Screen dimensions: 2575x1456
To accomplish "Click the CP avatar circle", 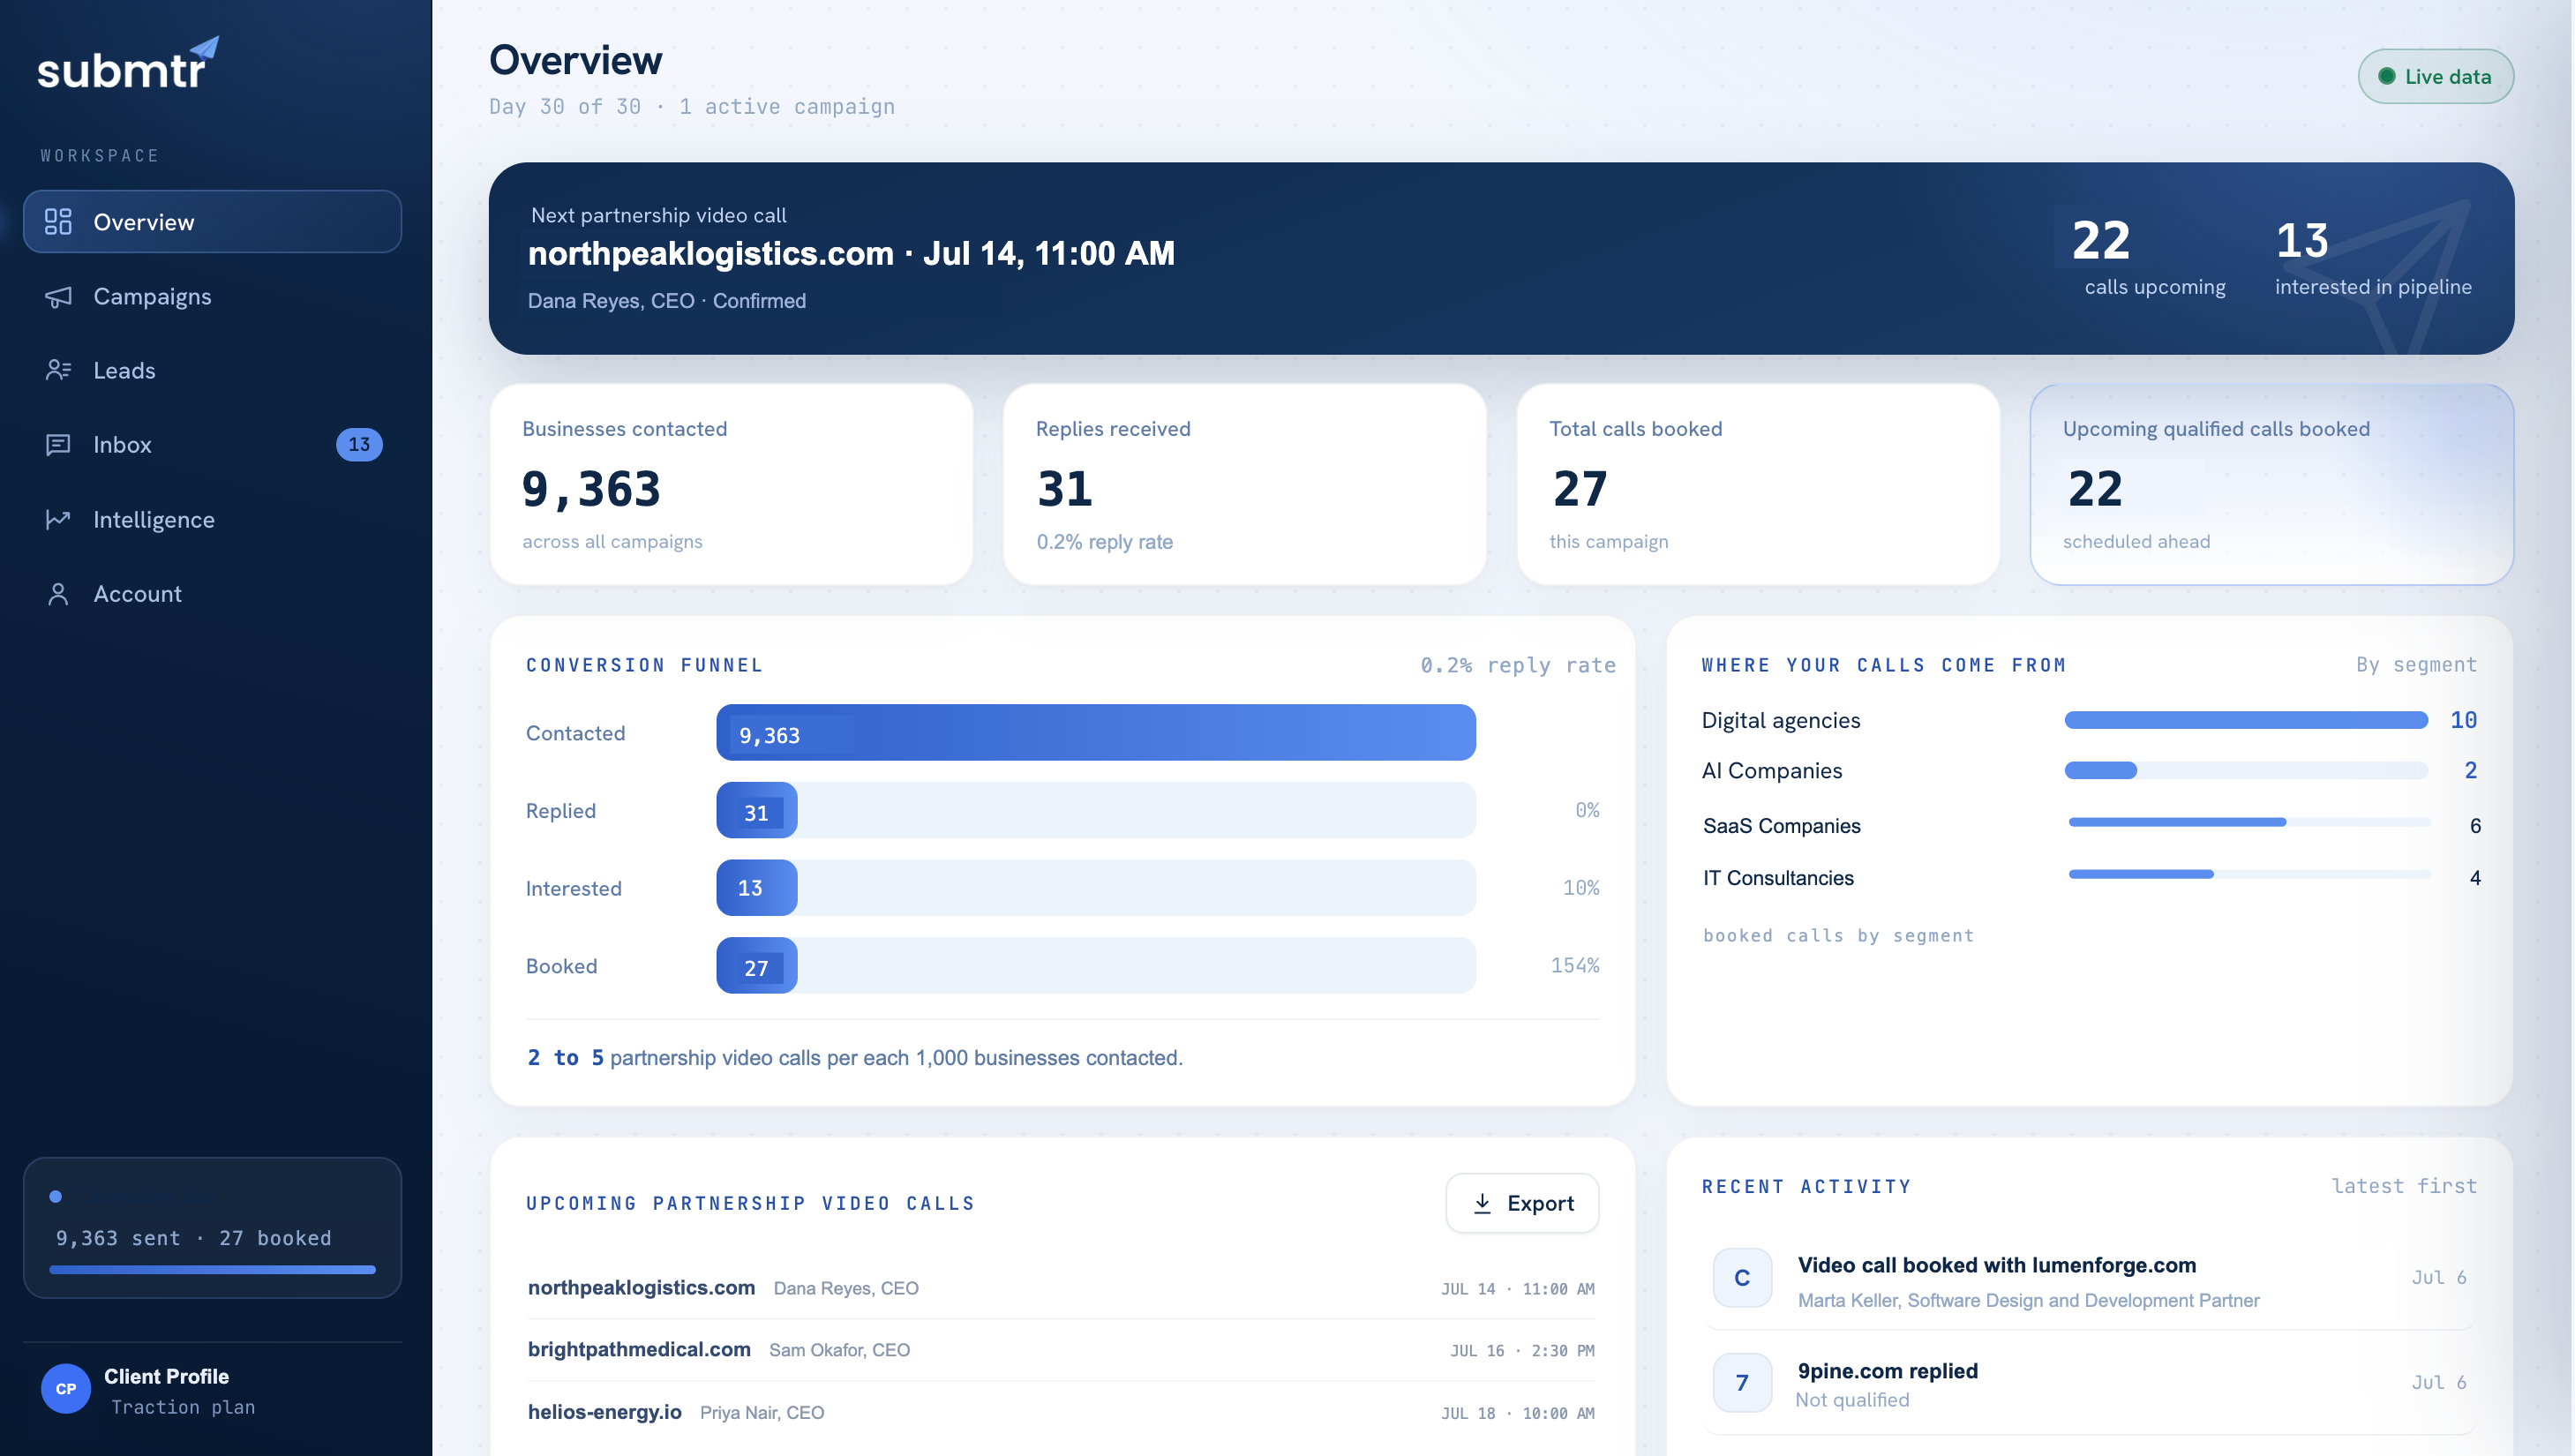I will (x=66, y=1389).
